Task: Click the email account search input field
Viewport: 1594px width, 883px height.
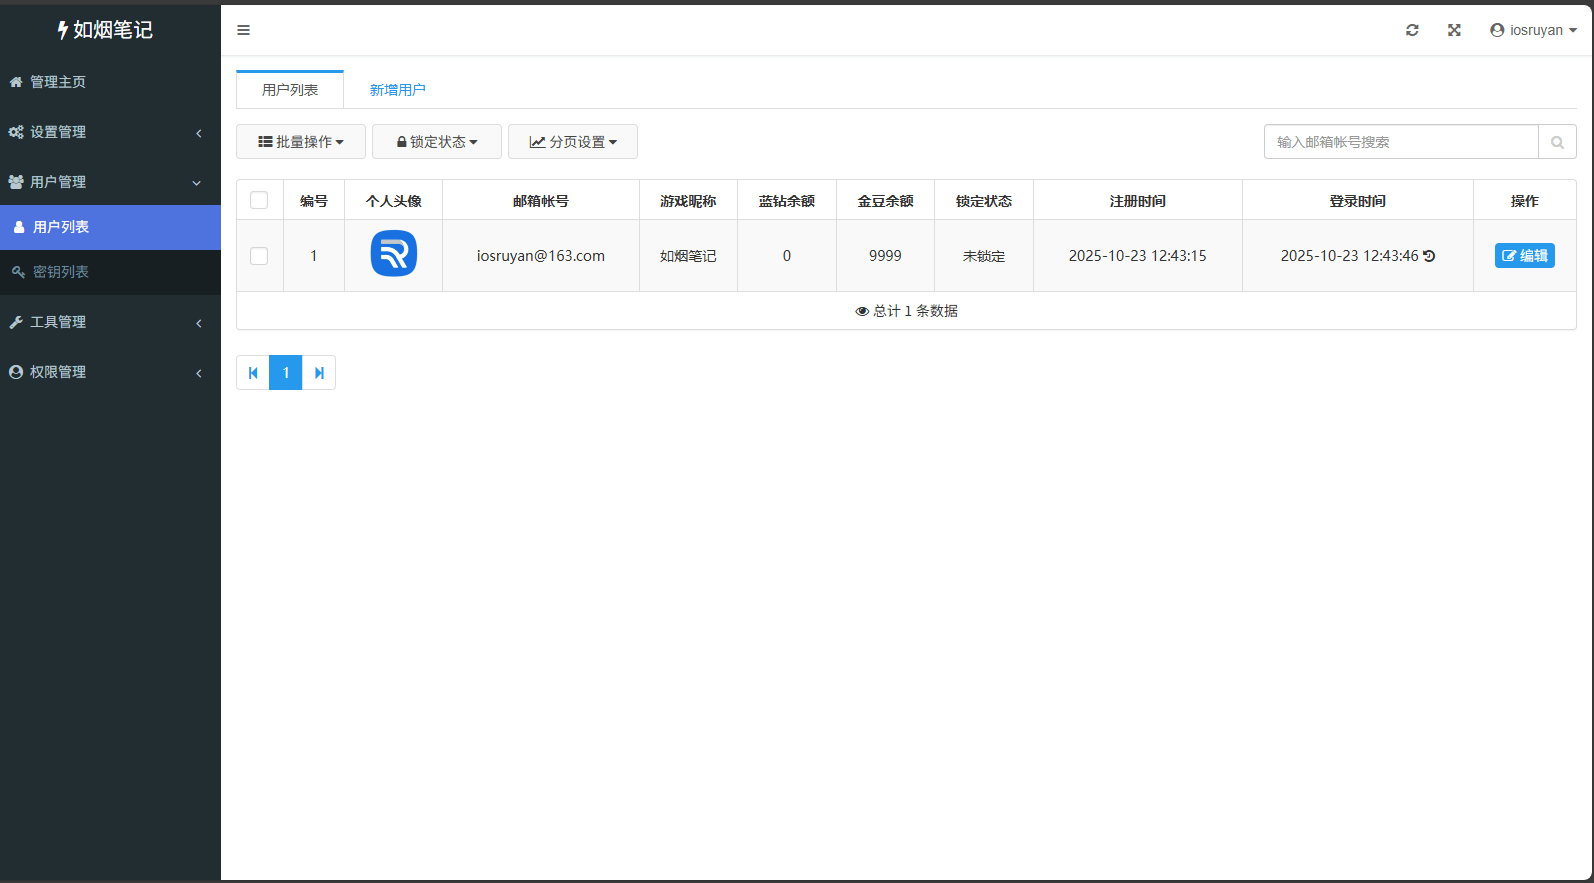Action: pos(1400,142)
